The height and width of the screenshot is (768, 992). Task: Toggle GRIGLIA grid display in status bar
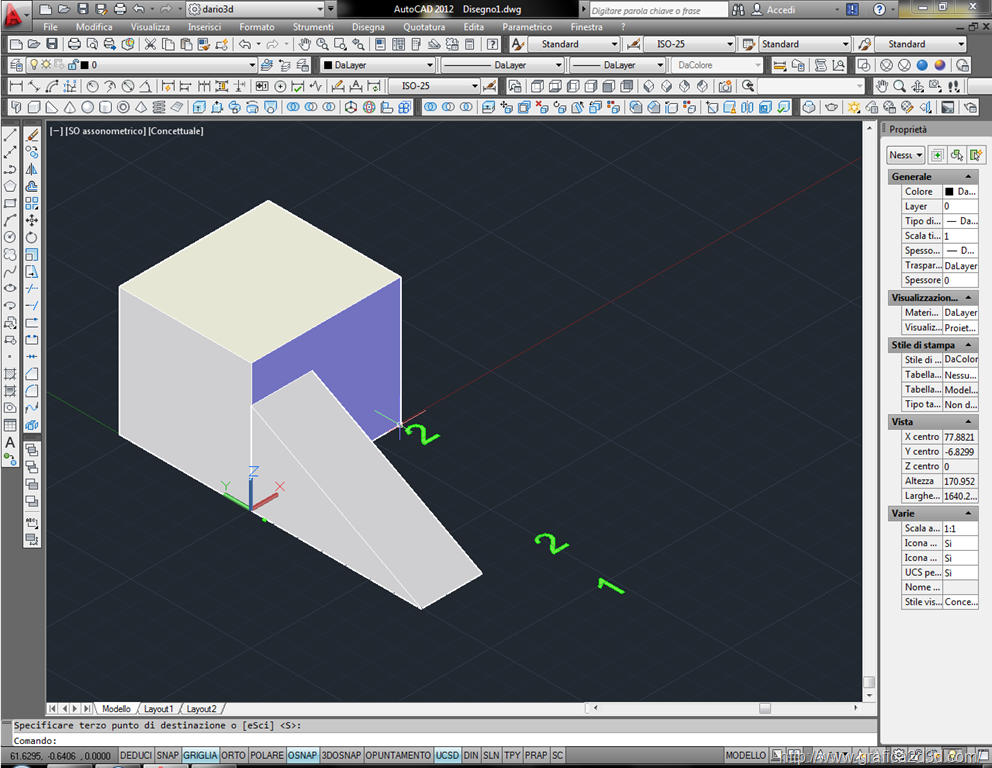click(x=200, y=756)
